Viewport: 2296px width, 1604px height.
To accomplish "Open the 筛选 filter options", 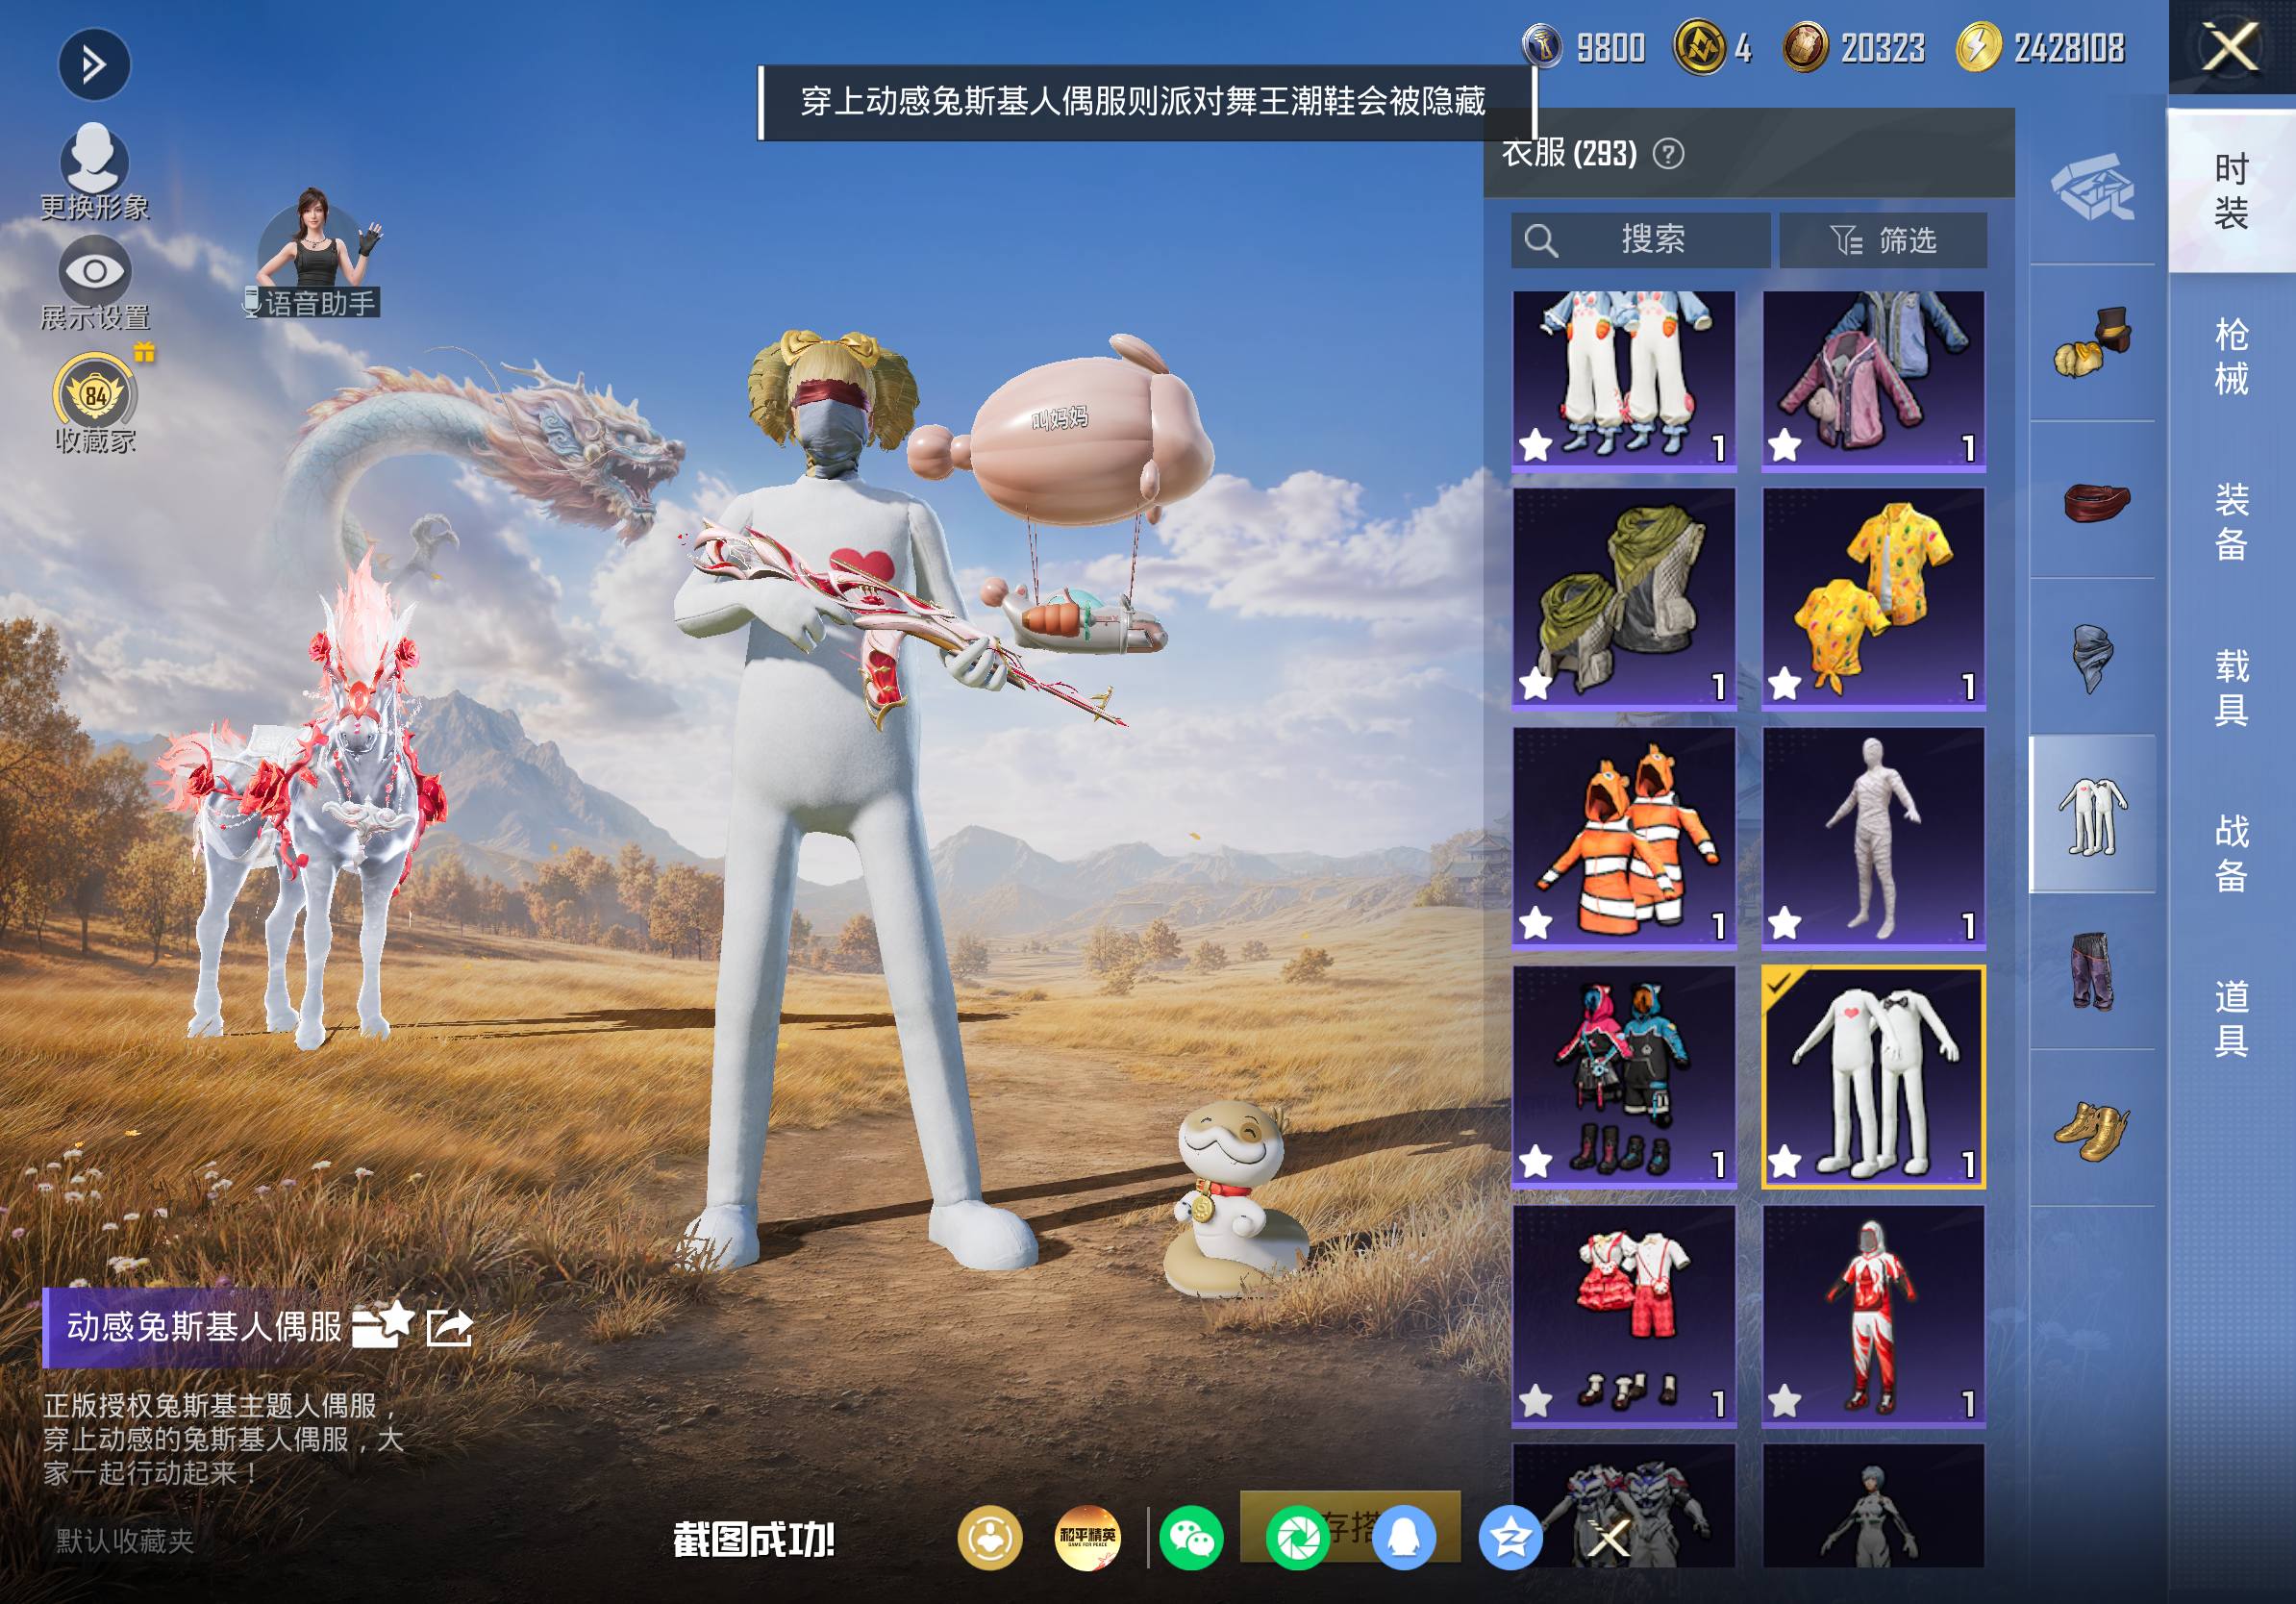I will tap(1883, 240).
